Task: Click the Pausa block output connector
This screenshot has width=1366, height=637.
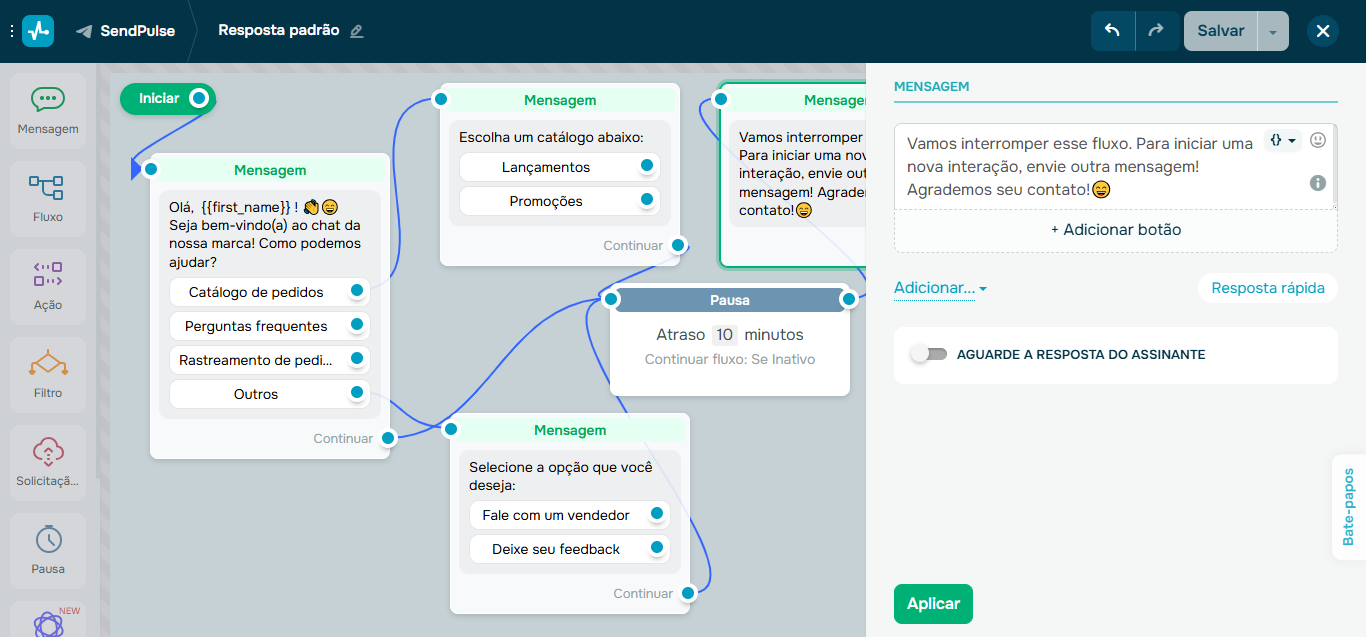Action: click(x=849, y=299)
